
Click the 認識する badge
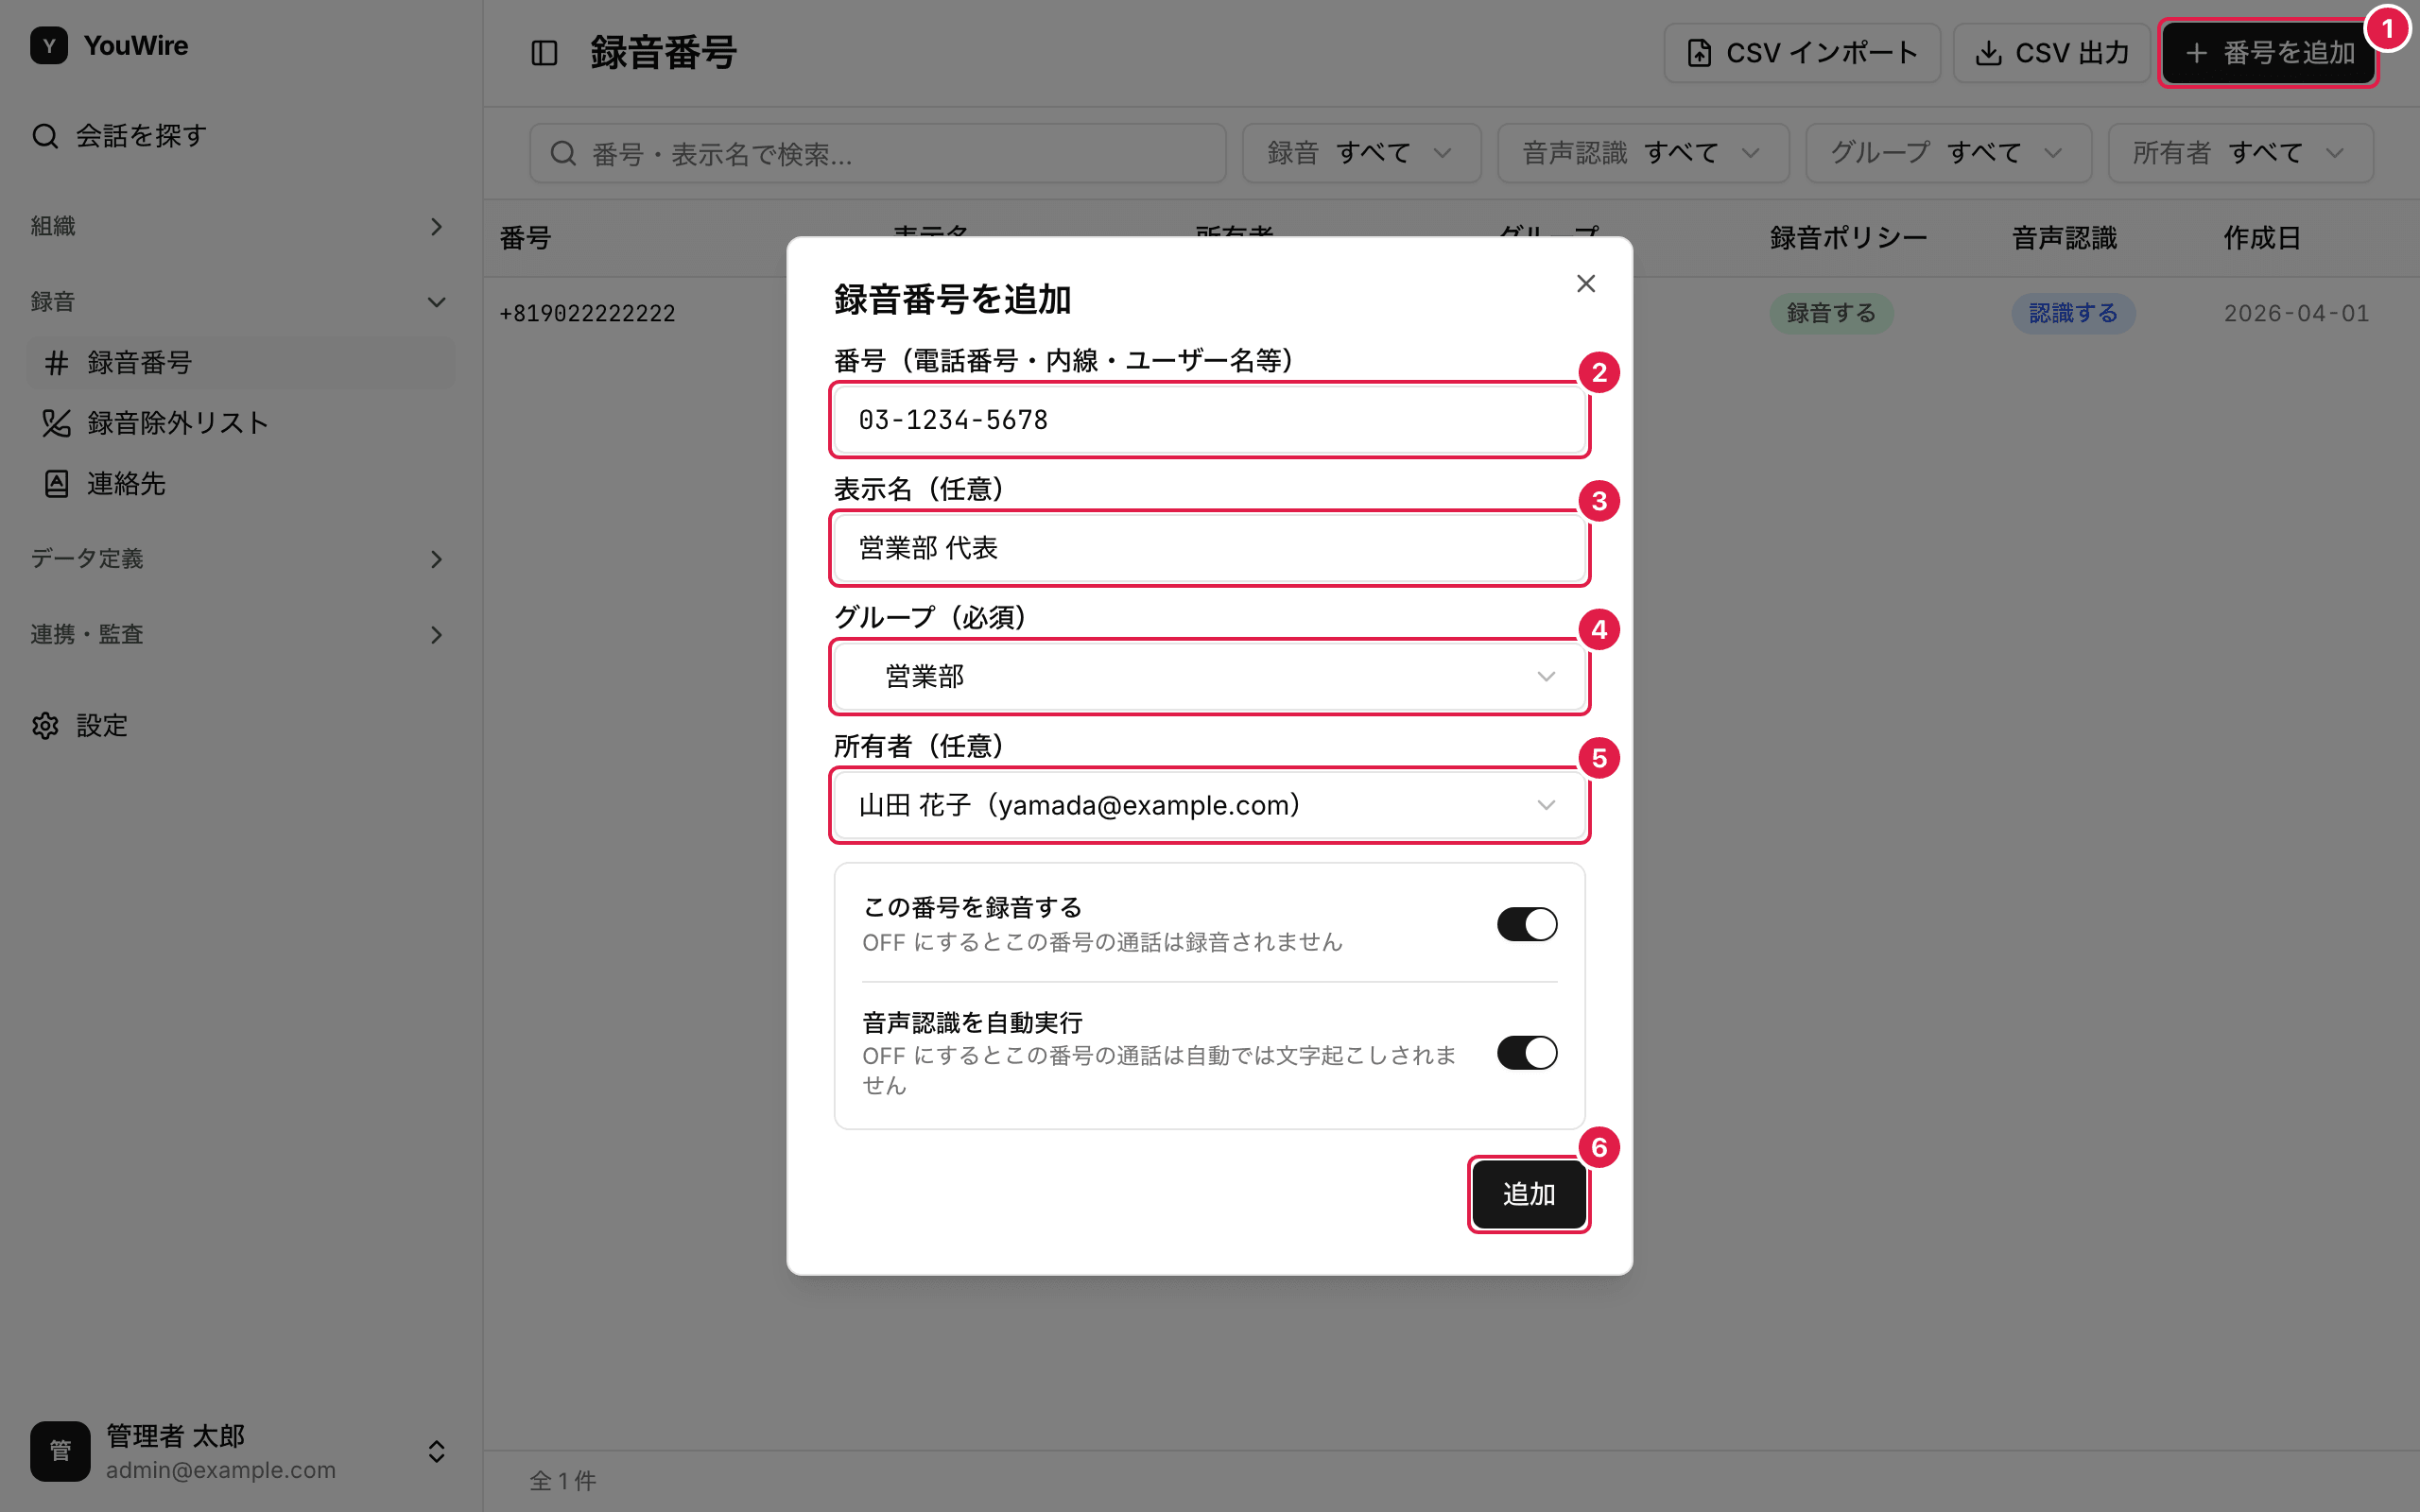2073,314
